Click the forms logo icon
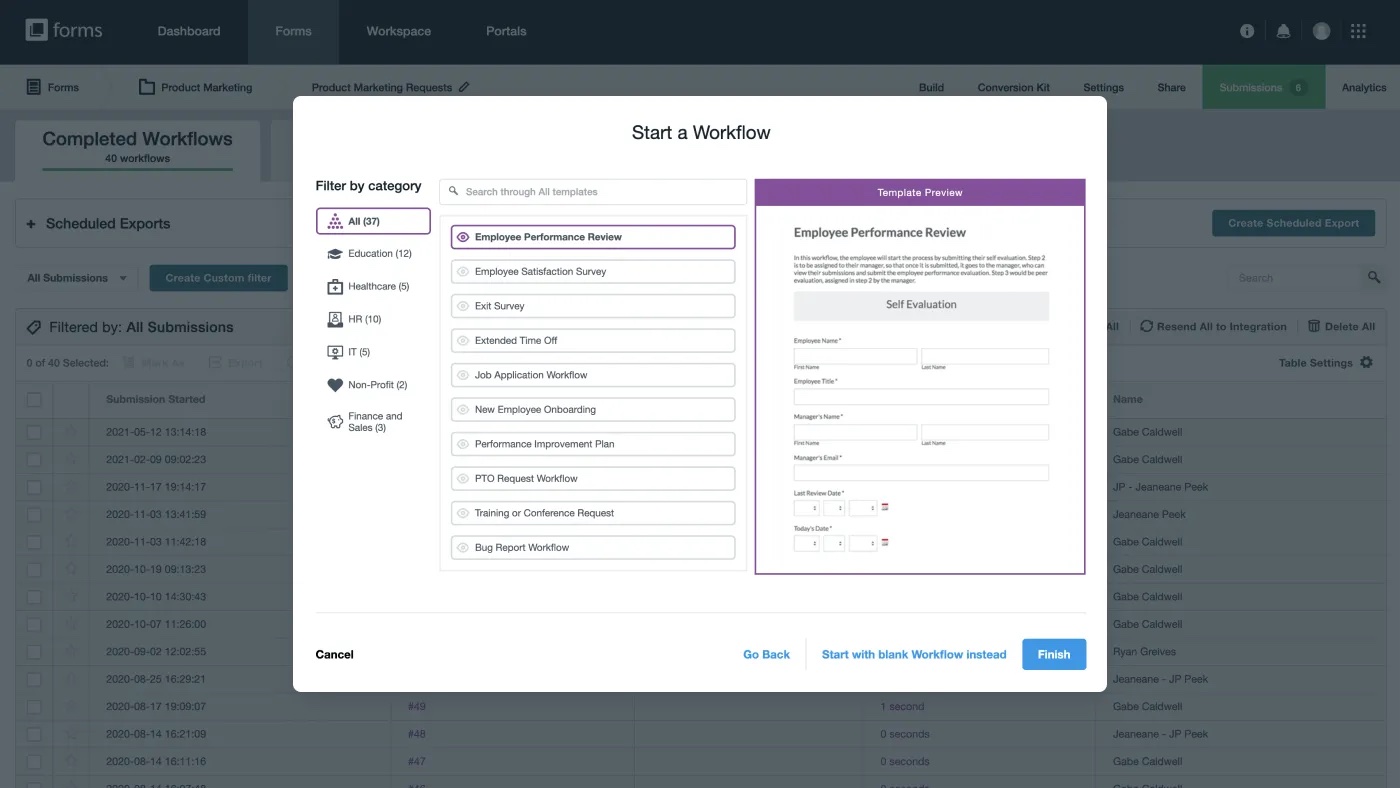This screenshot has height=788, width=1400. click(38, 30)
